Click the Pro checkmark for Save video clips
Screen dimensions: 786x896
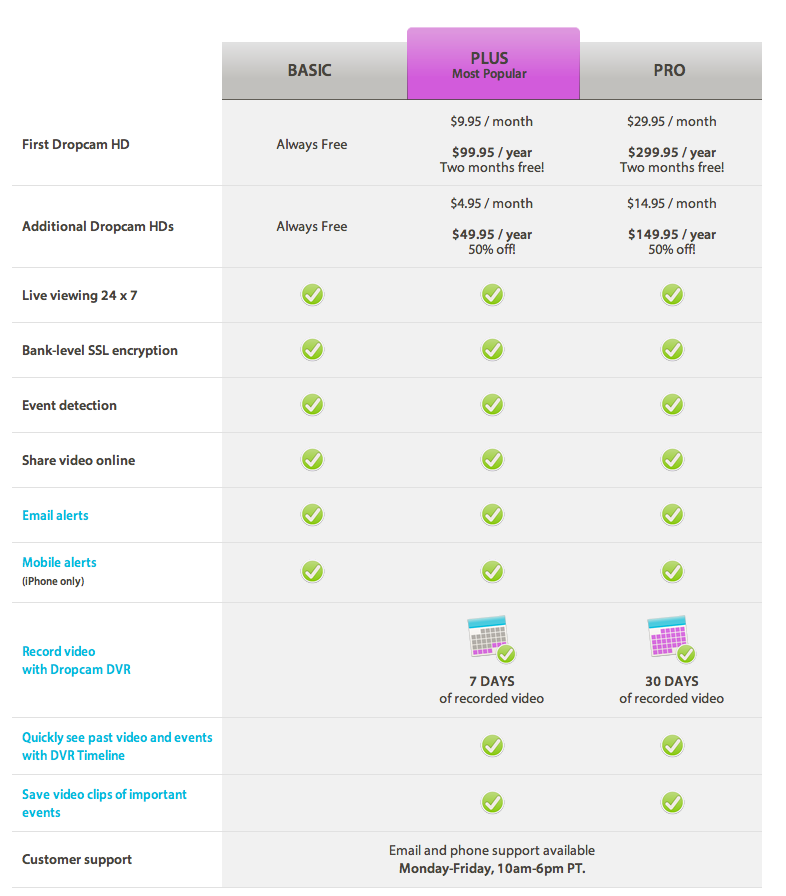point(672,803)
